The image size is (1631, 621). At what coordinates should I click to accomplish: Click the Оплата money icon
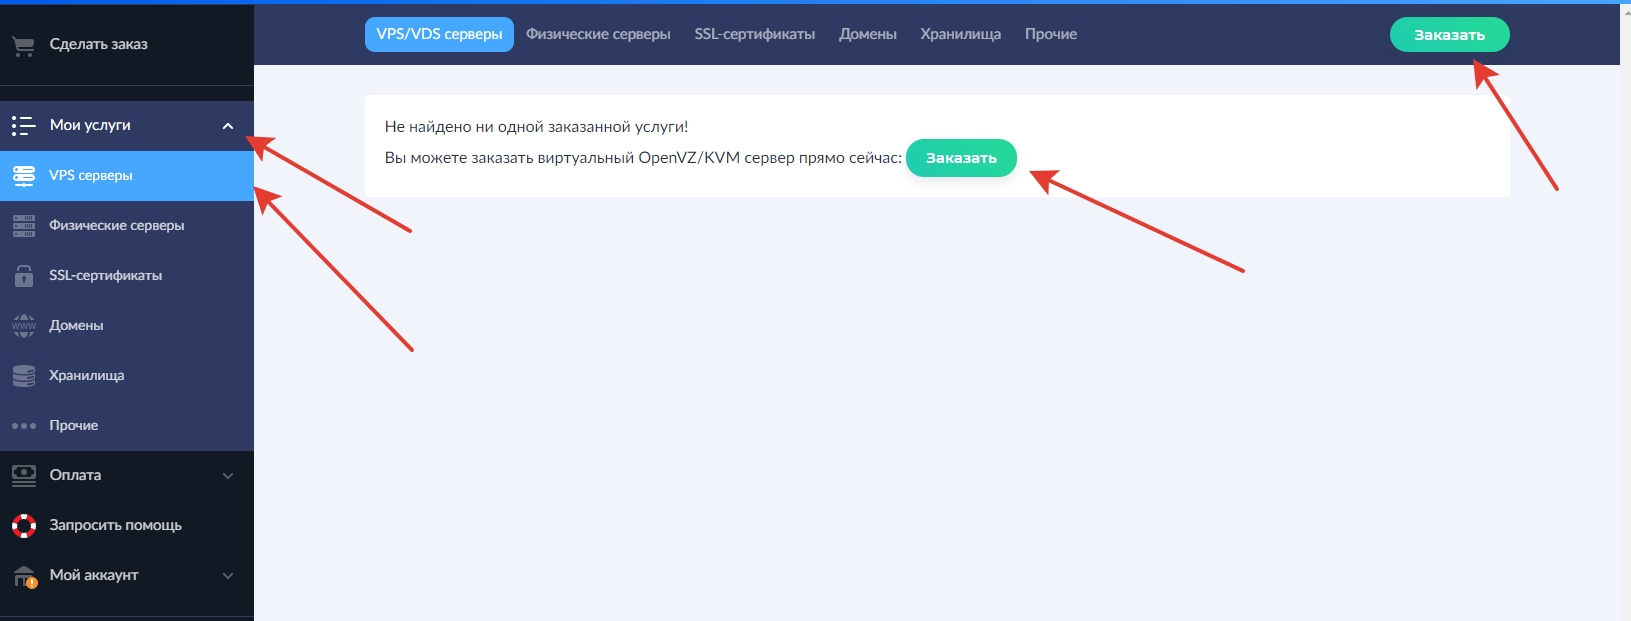[x=23, y=476]
